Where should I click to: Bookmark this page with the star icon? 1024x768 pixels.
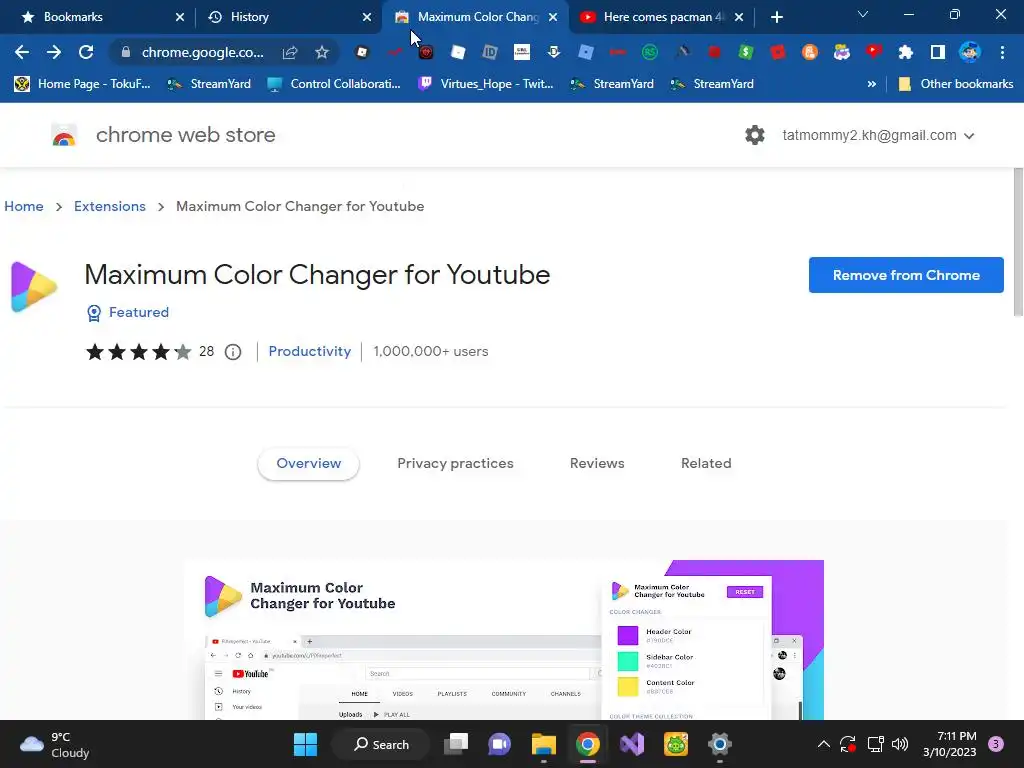[x=321, y=52]
